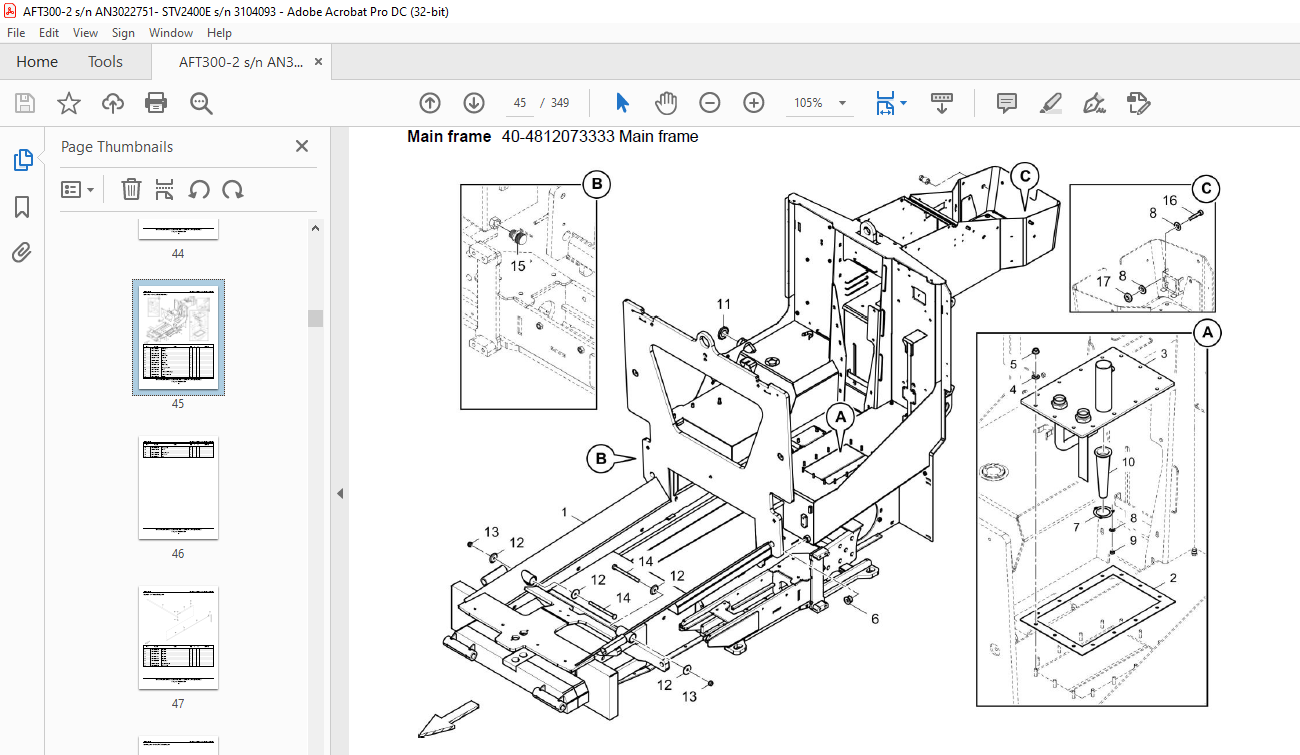The height and width of the screenshot is (755, 1300).
Task: Open the find text magnifier tool
Action: click(201, 103)
